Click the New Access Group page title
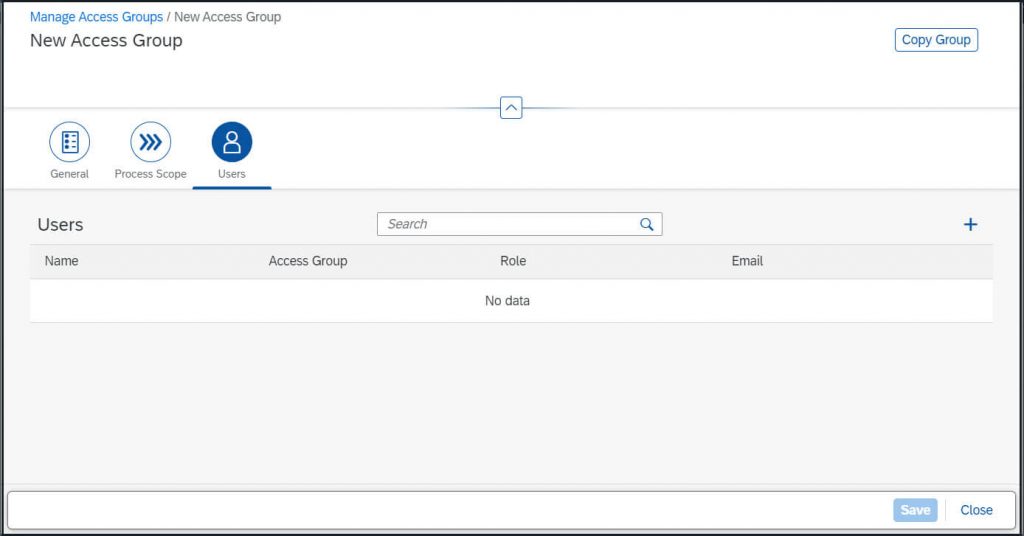The image size is (1024, 536). pos(106,40)
